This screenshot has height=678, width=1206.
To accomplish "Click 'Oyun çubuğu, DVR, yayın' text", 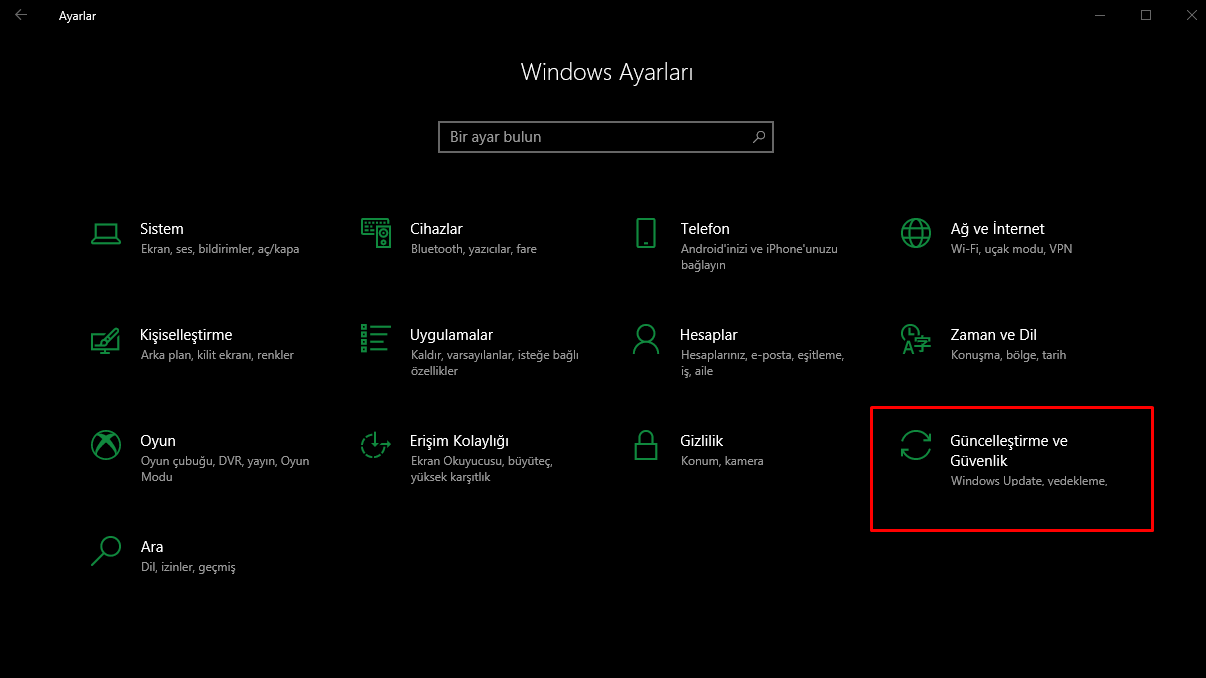I will pos(208,461).
